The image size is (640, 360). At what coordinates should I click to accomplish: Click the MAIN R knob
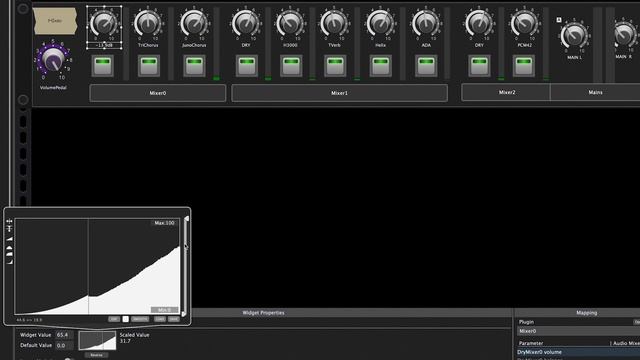[x=625, y=35]
